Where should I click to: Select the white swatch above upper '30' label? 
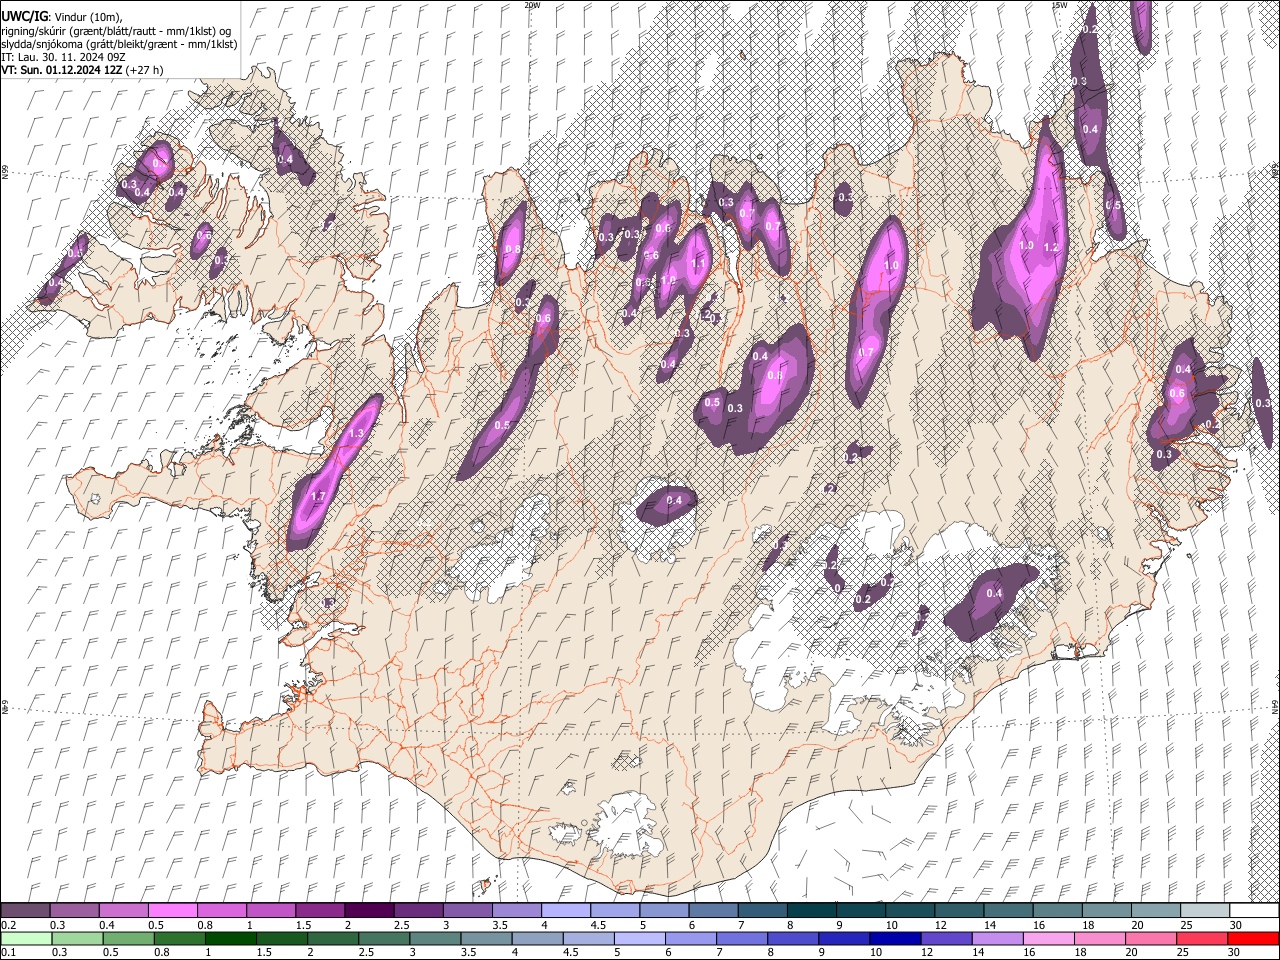(1254, 911)
